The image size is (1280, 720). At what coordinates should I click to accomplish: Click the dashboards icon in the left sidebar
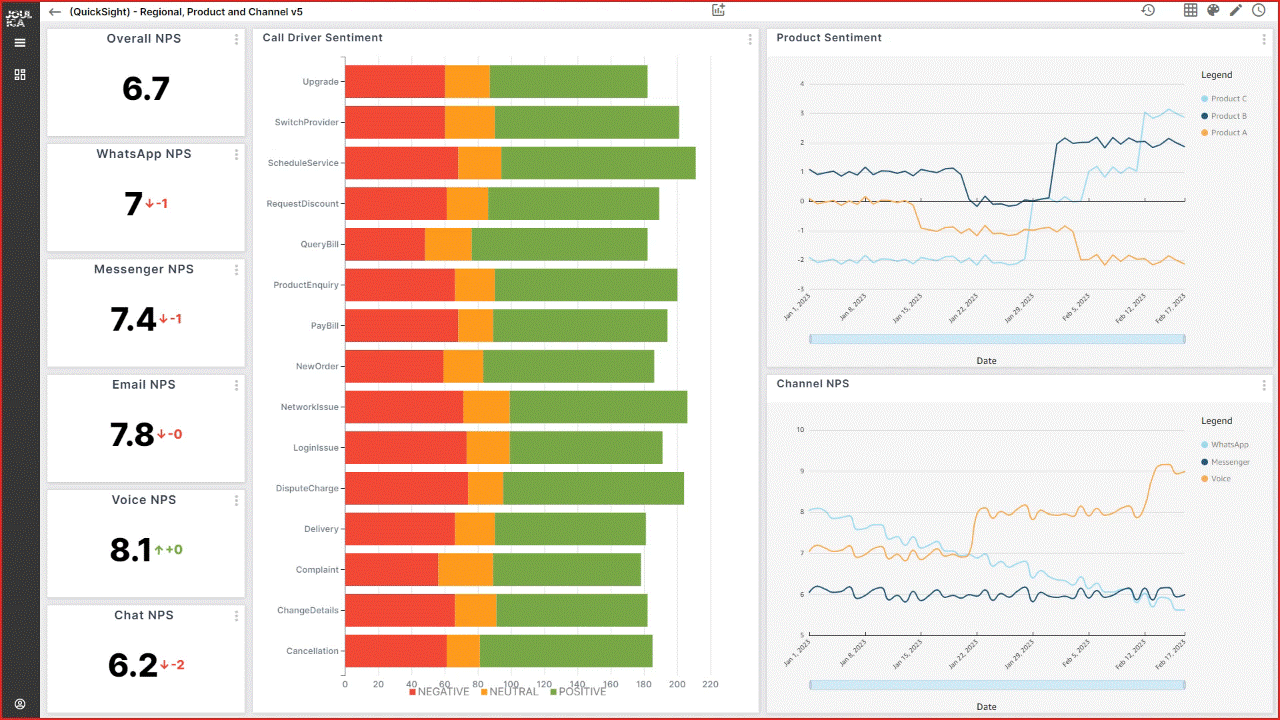[19, 74]
